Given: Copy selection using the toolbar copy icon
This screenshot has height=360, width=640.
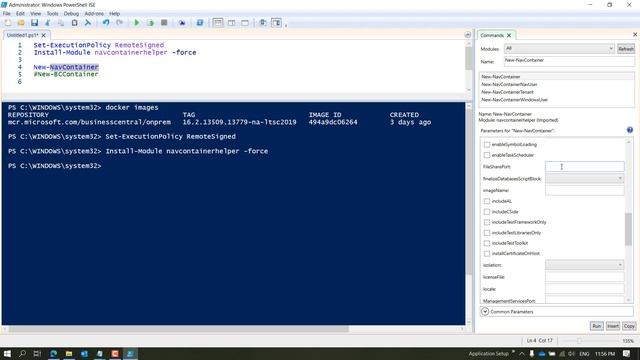Looking at the screenshot, I should pyautogui.click(x=61, y=23).
